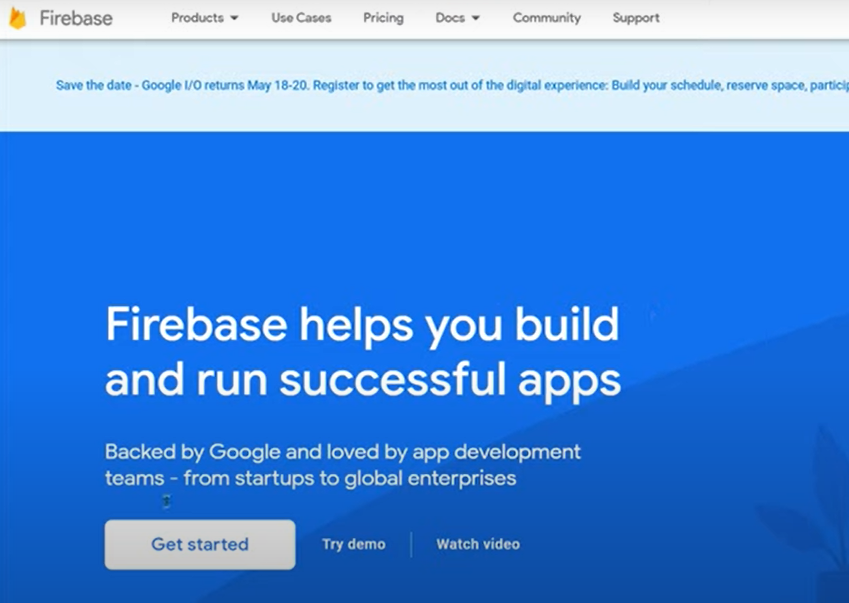
Task: Launch the Try demo link
Action: tap(354, 544)
